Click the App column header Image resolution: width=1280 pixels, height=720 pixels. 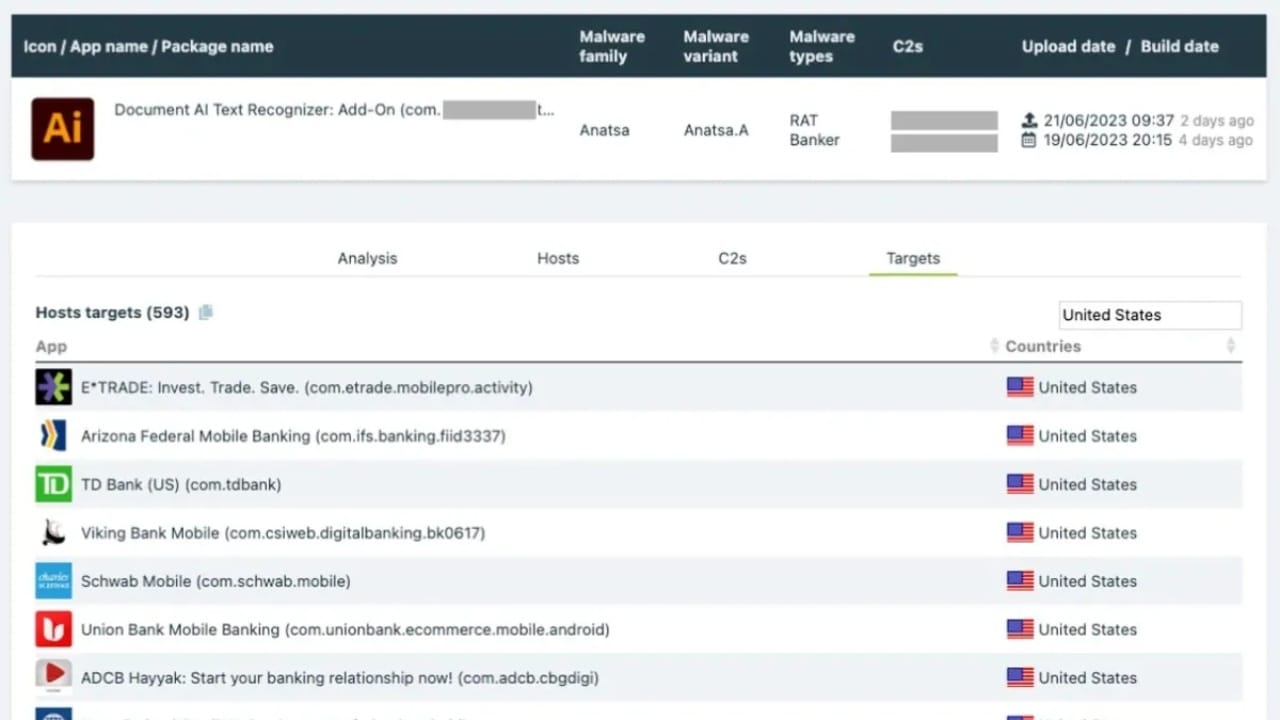click(x=51, y=346)
